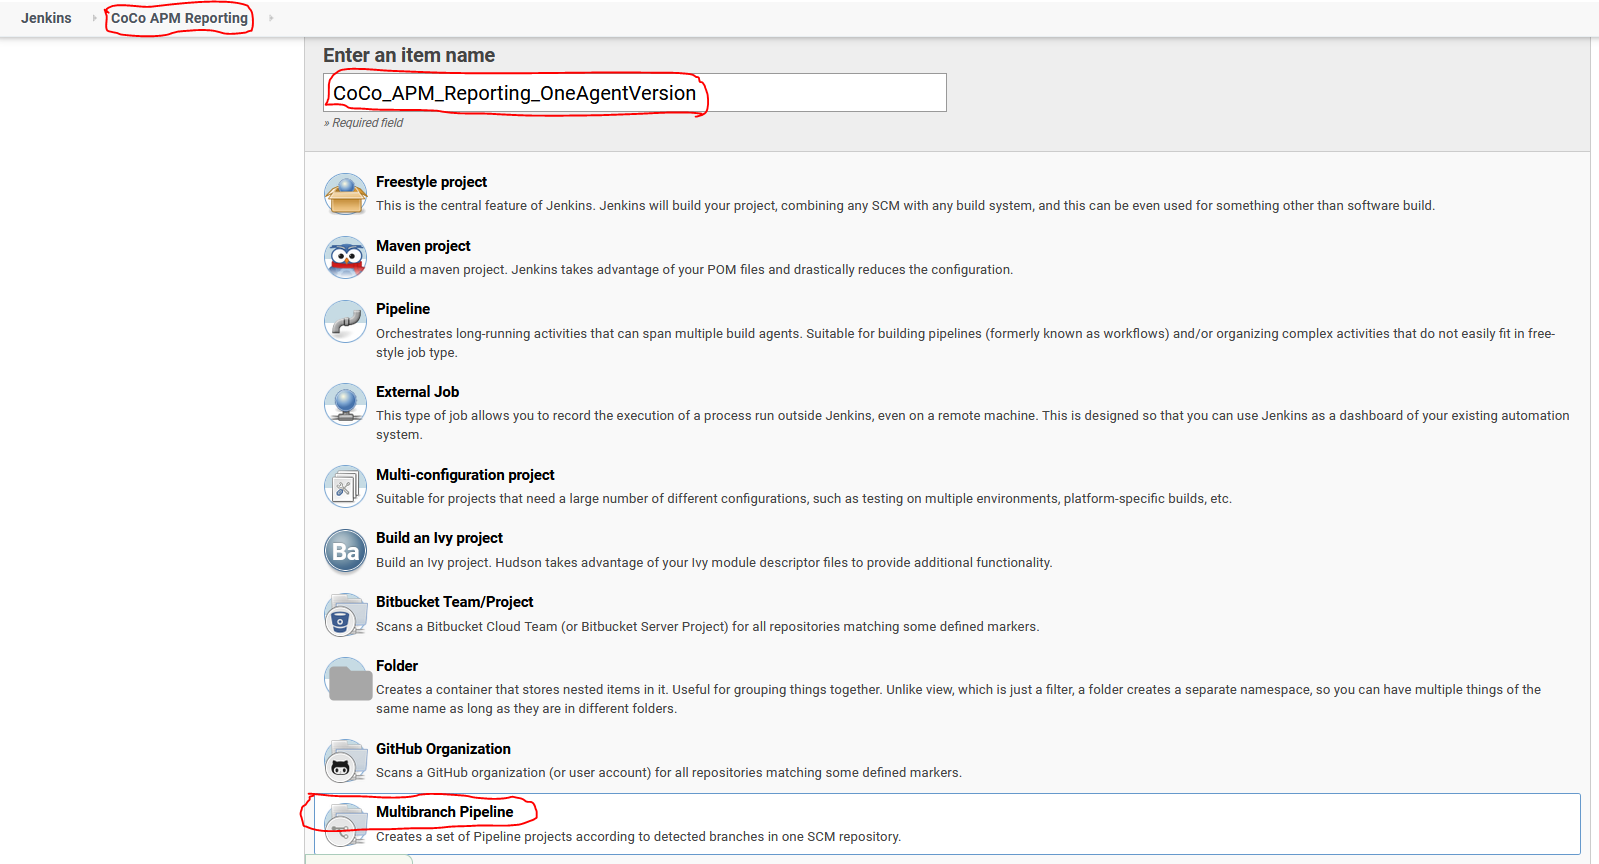Open CoCo APM Reporting breadcrumb link
Image resolution: width=1599 pixels, height=864 pixels.
click(x=179, y=18)
